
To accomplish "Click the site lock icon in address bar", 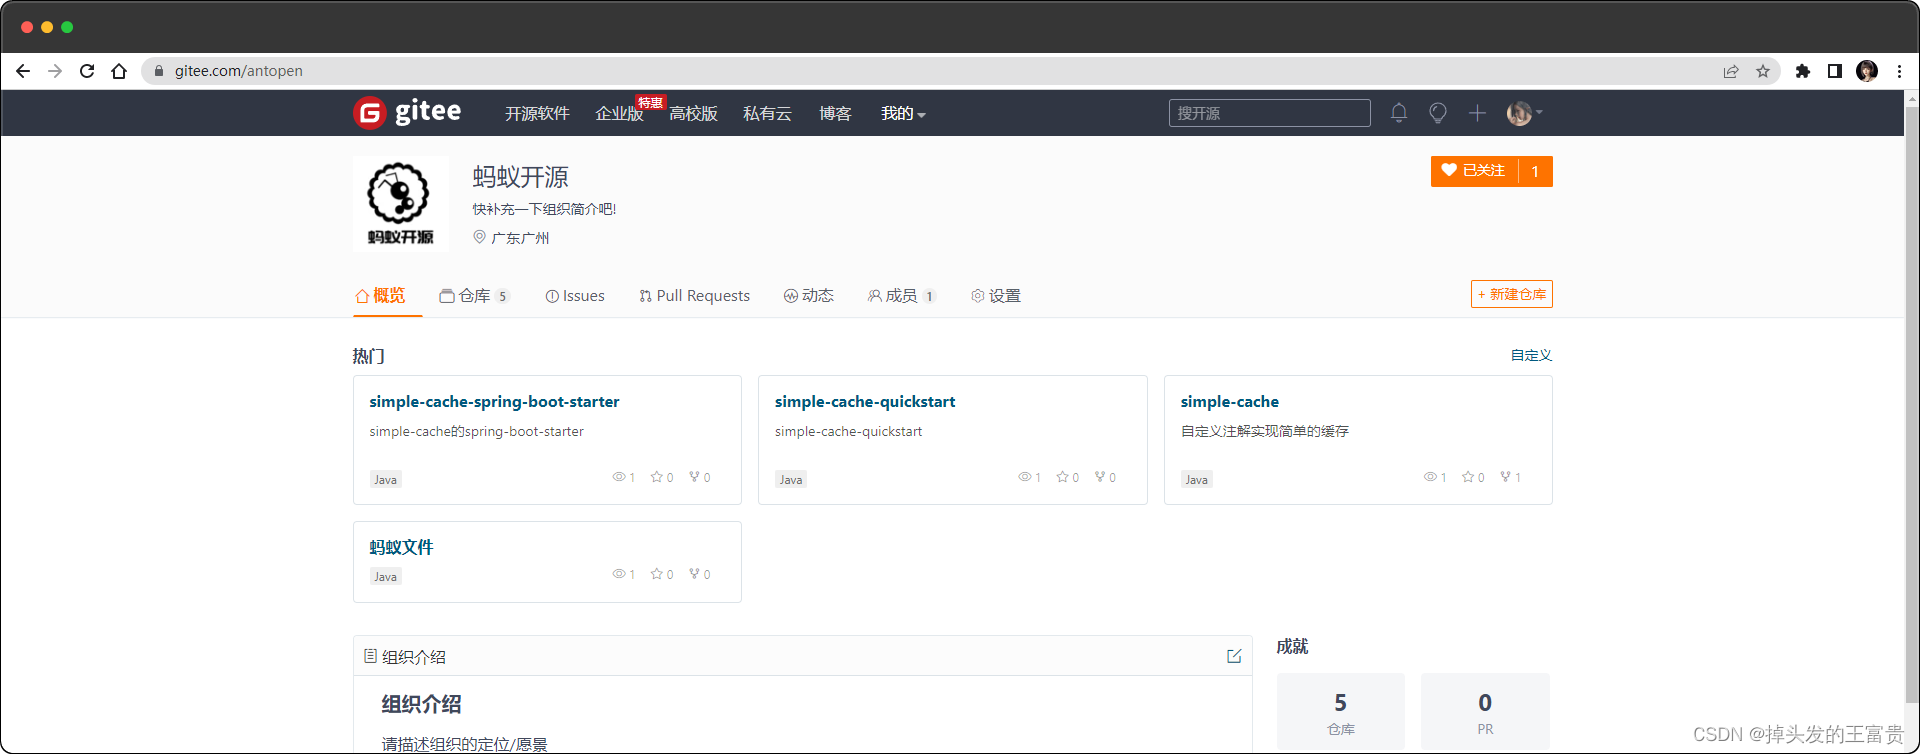I will pyautogui.click(x=159, y=71).
